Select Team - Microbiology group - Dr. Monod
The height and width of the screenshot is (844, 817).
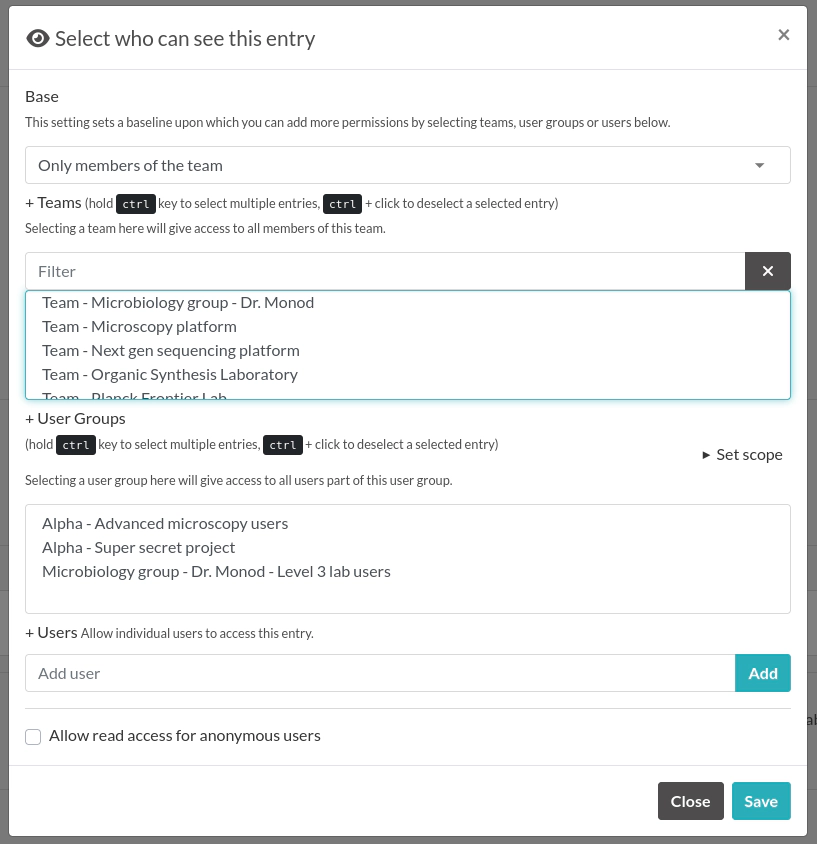[178, 302]
